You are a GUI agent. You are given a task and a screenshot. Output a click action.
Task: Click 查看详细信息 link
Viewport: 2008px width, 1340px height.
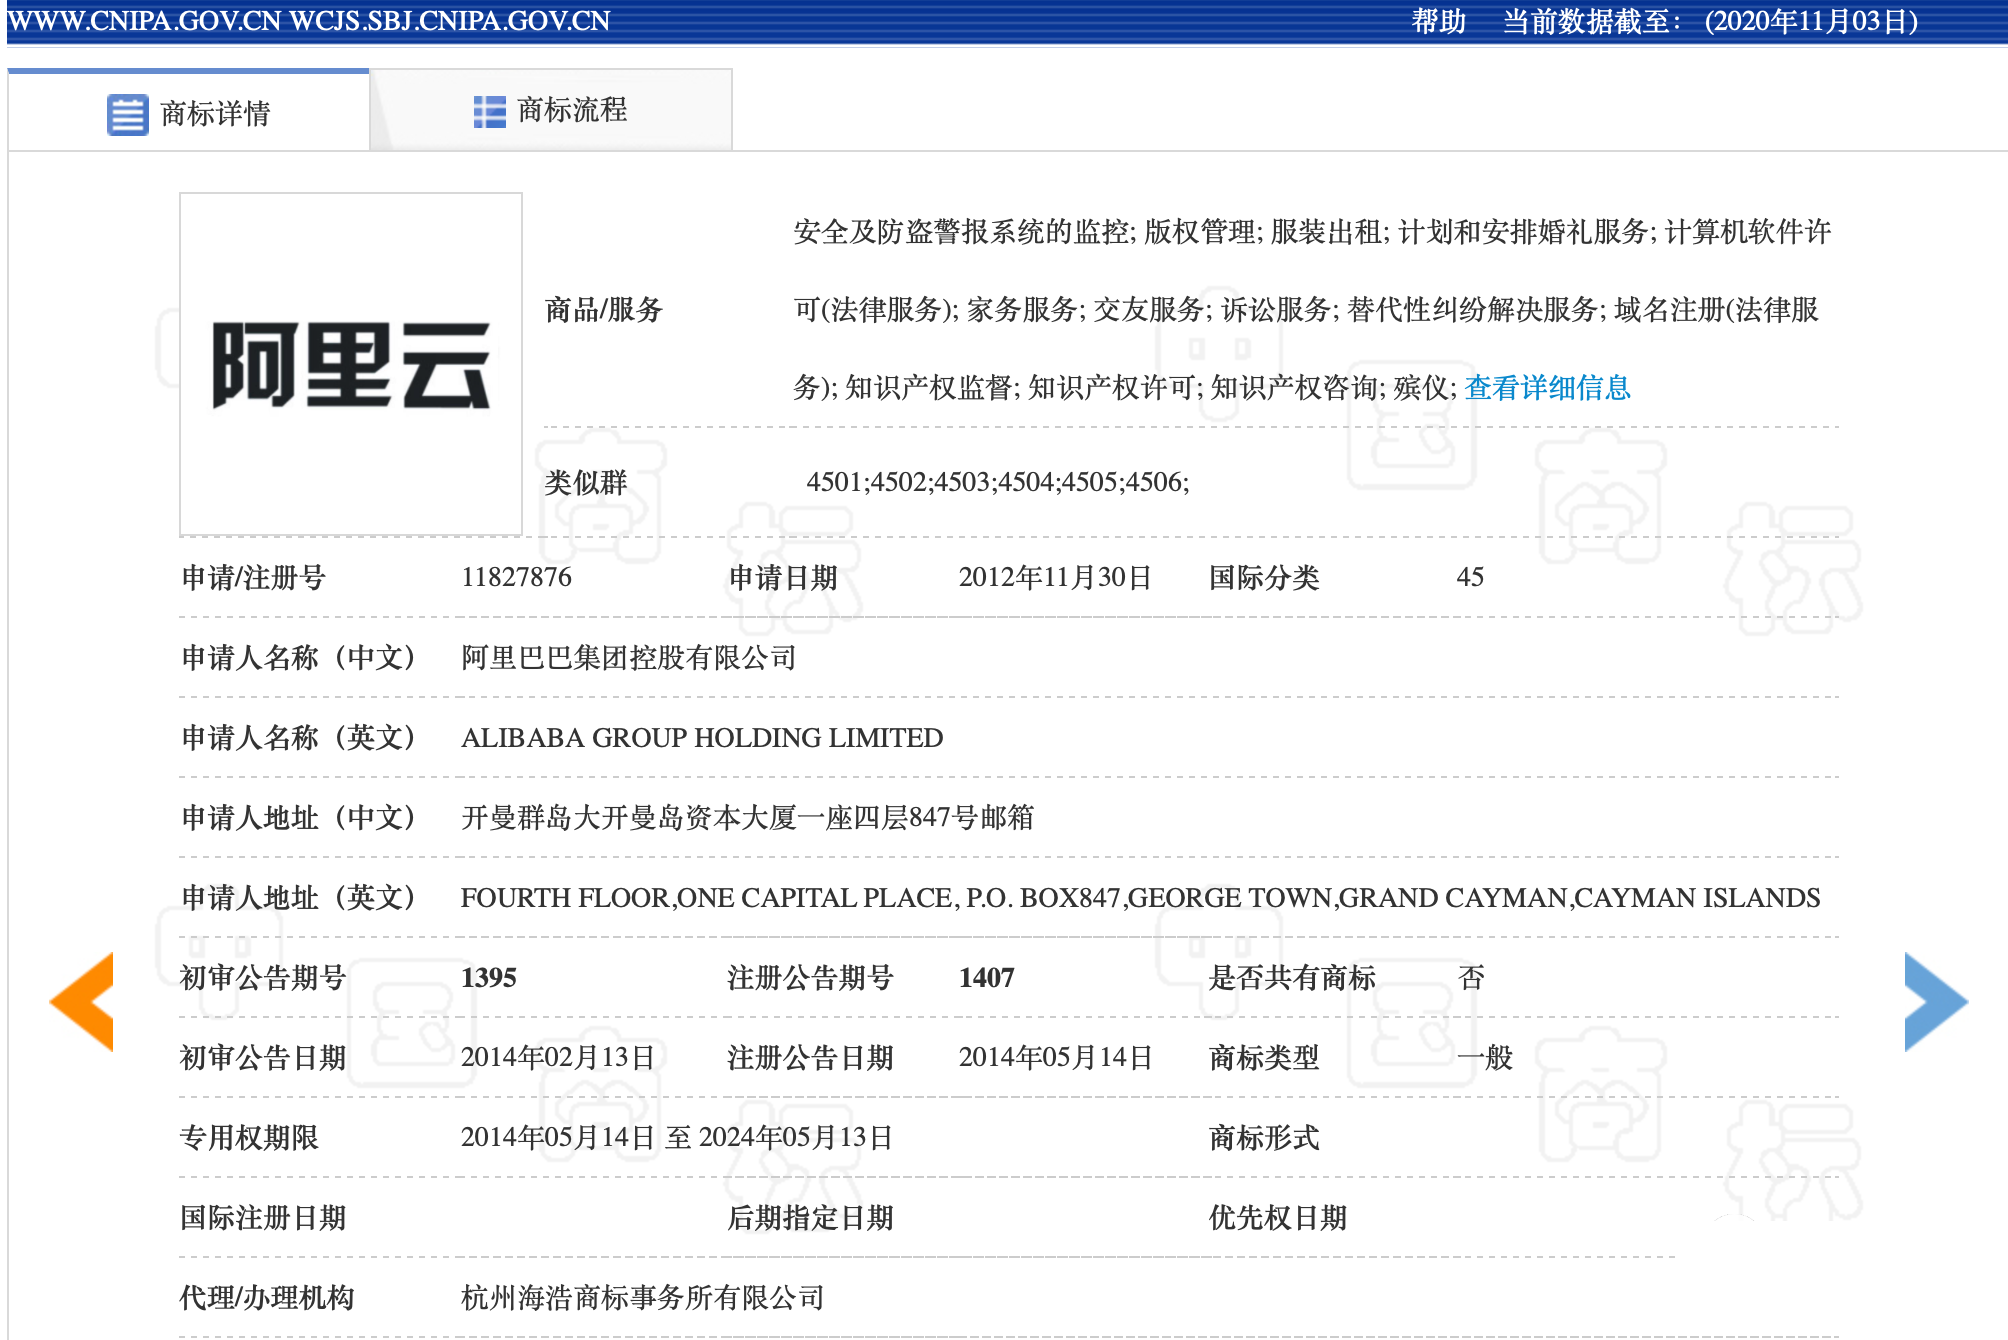click(x=1547, y=388)
